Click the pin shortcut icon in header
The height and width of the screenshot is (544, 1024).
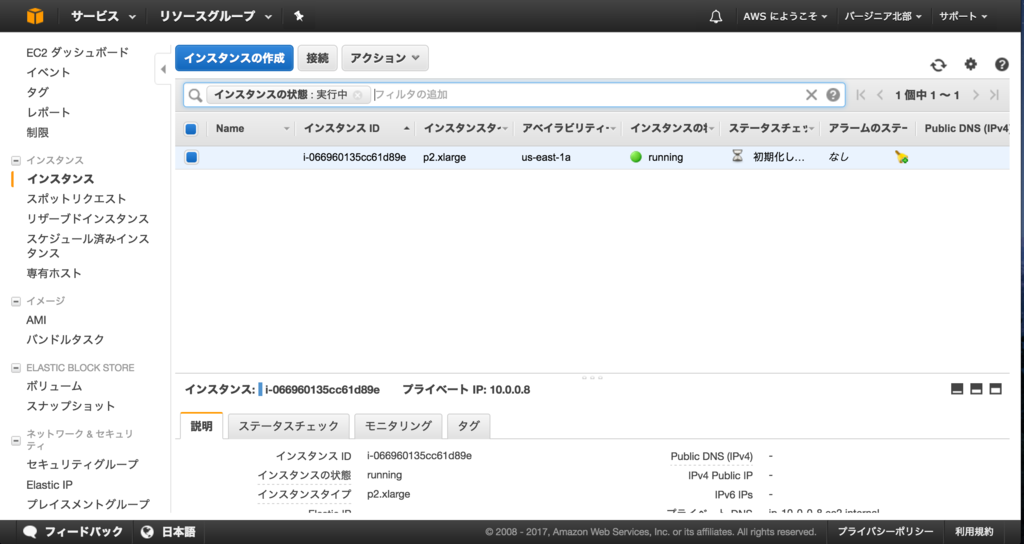coord(298,16)
